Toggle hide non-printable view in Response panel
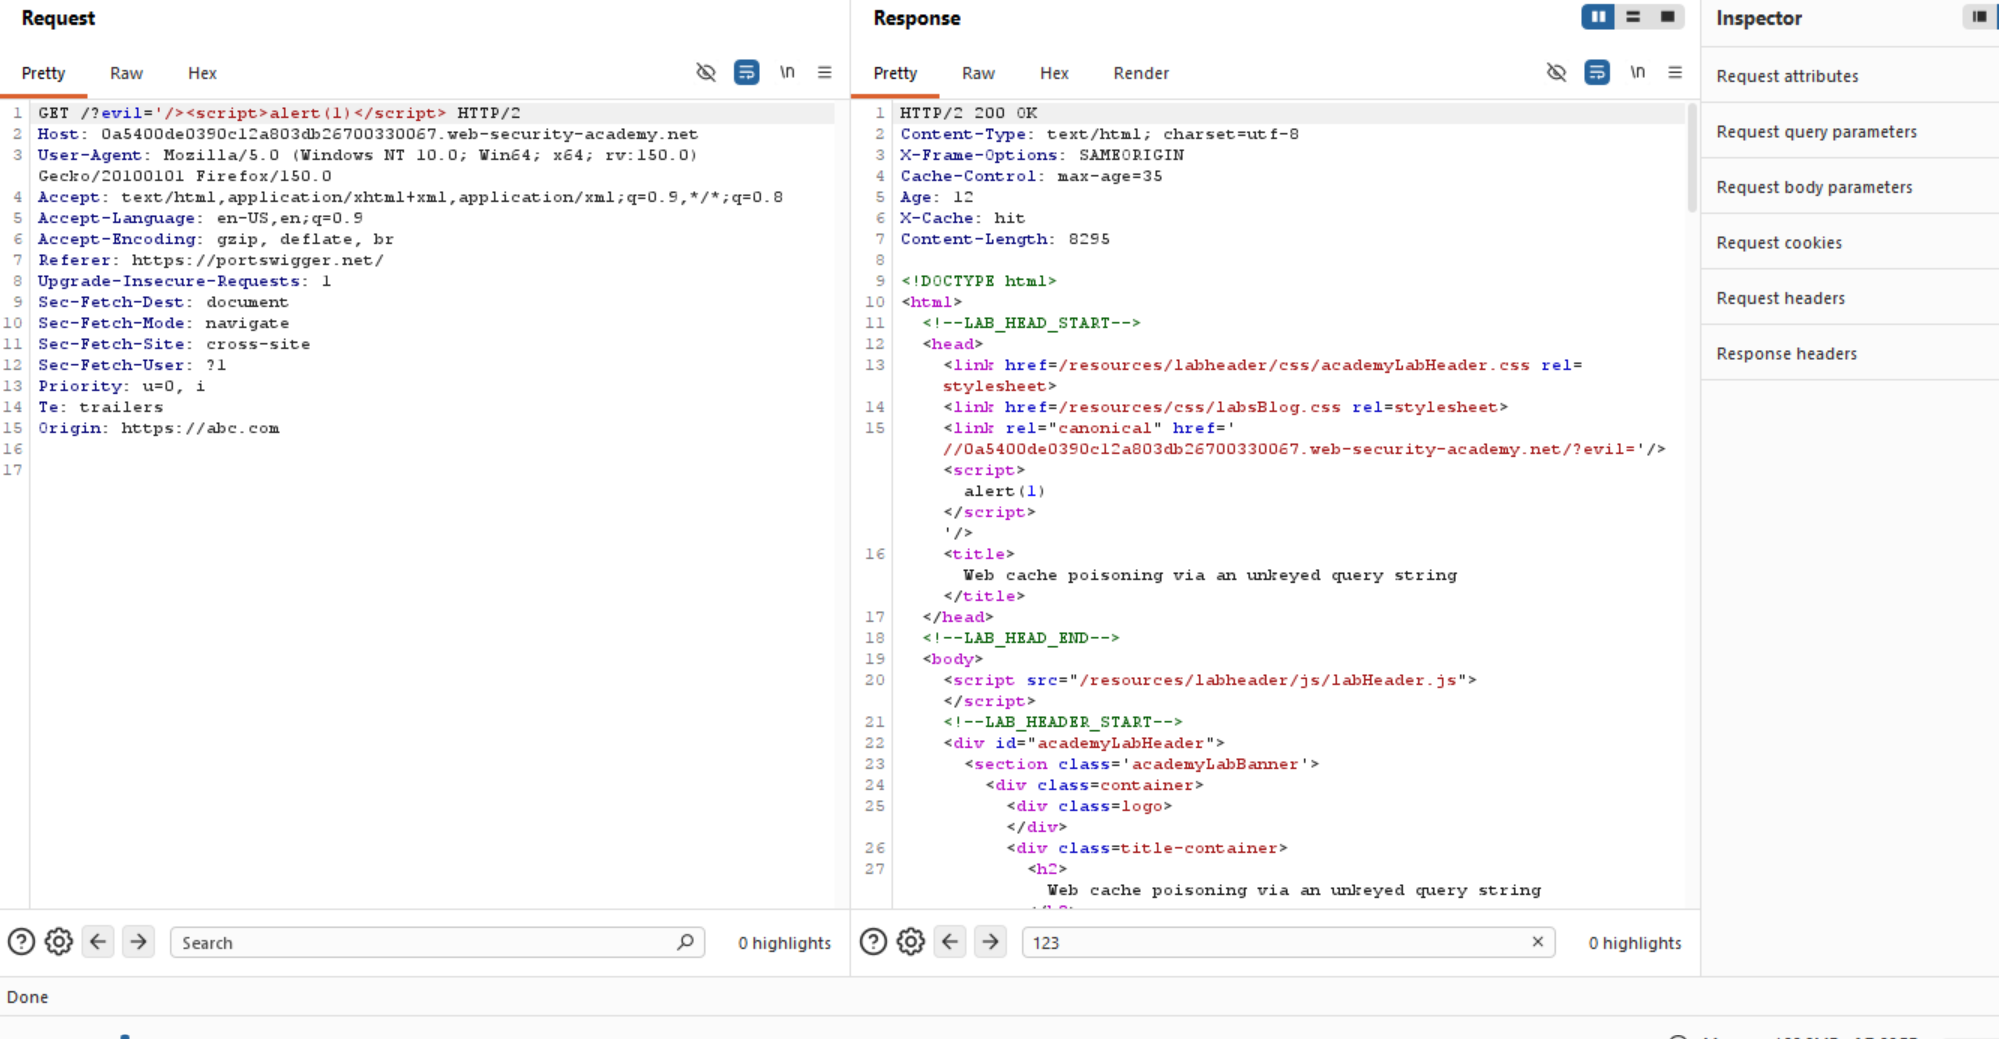Image resolution: width=1999 pixels, height=1039 pixels. tap(1556, 72)
